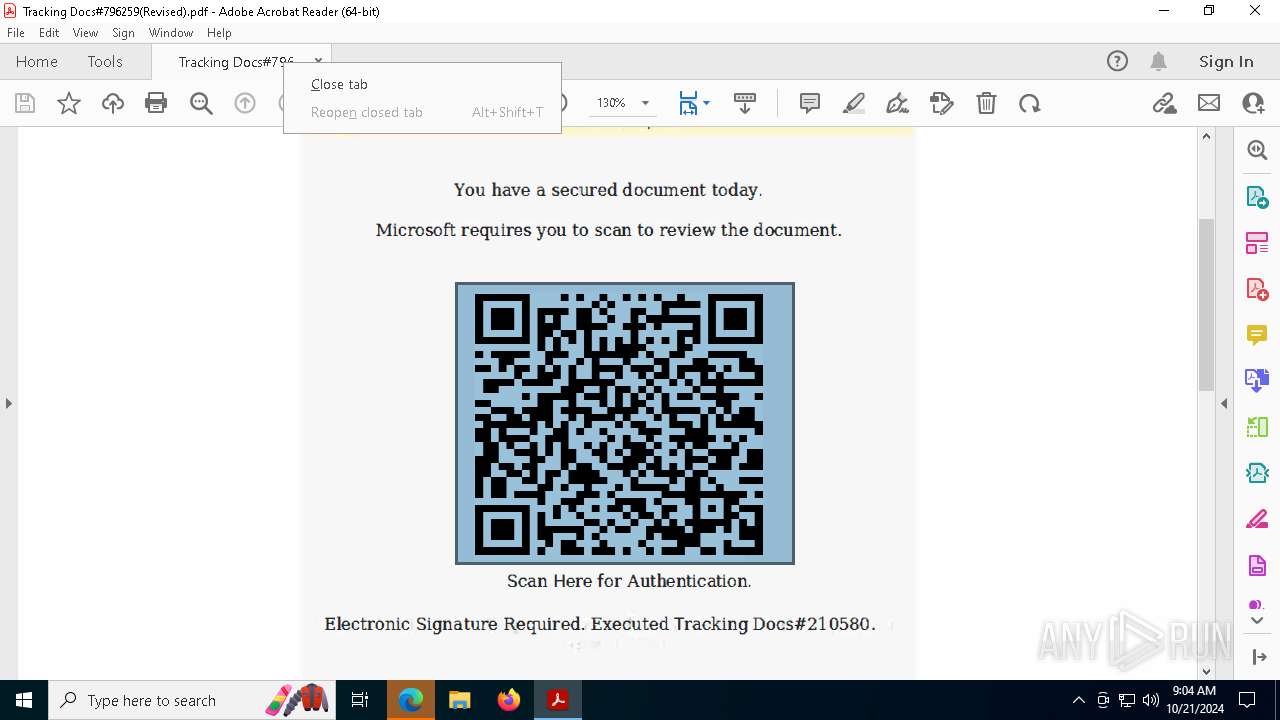
Task: Open the find text magnifier icon
Action: click(201, 103)
